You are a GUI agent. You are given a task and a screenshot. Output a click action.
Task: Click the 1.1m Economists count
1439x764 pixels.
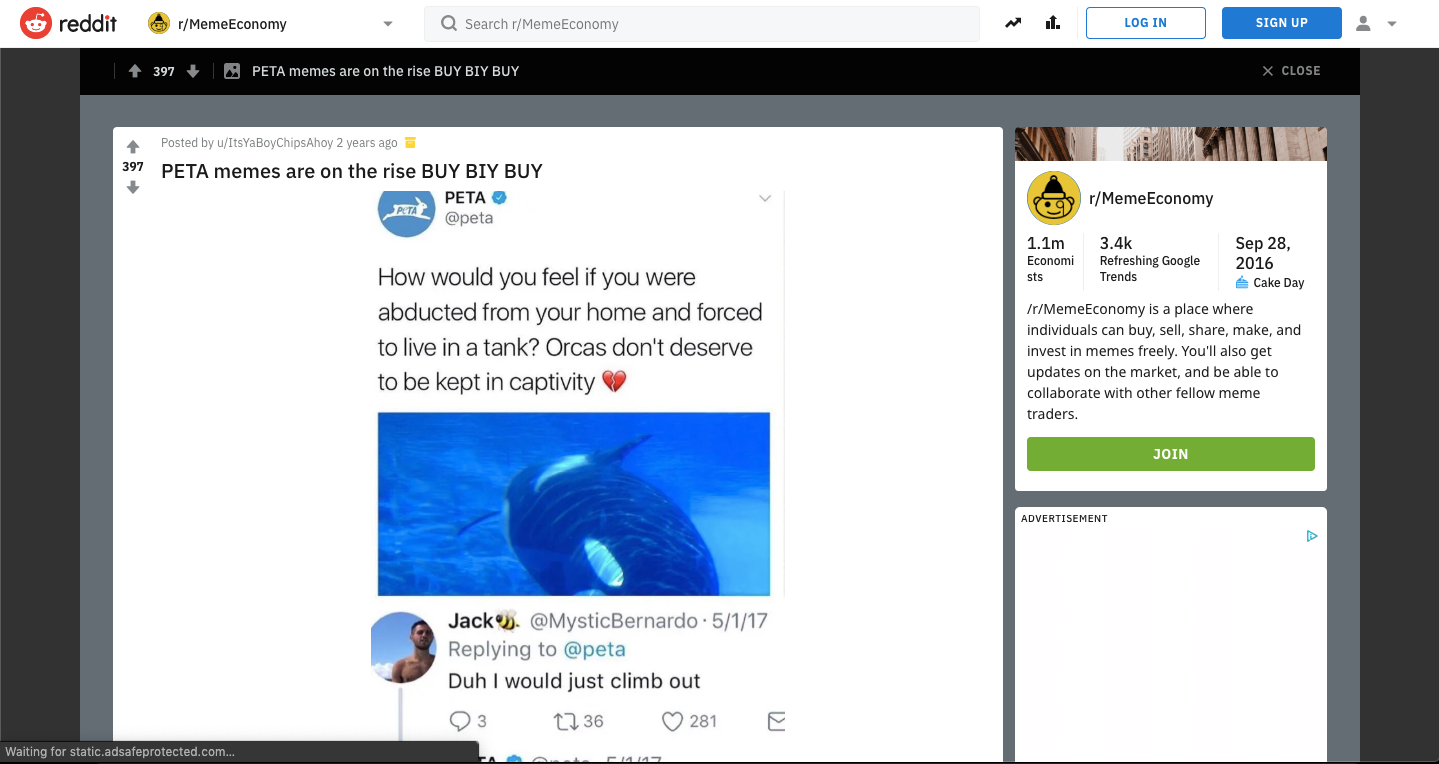coord(1050,259)
